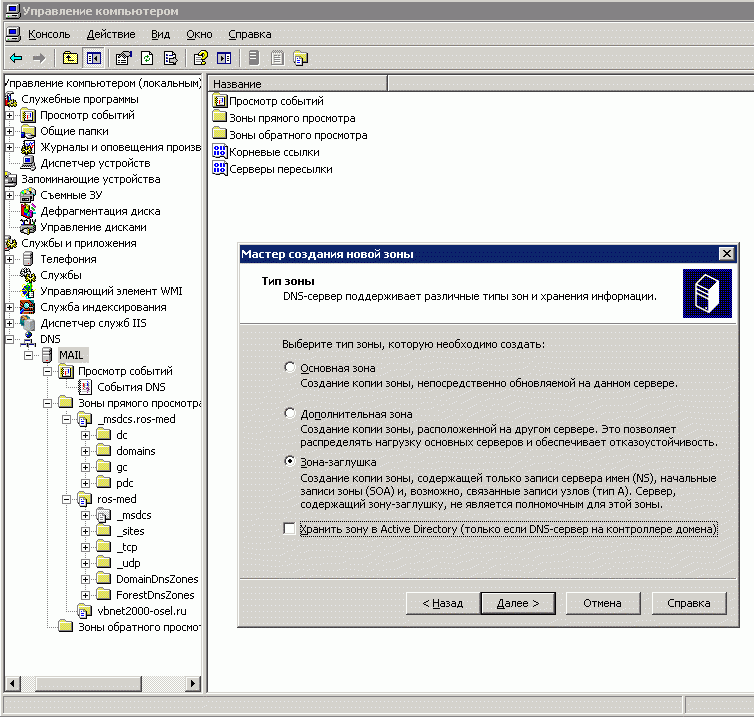Open the Окно menu
Image resolution: width=754 pixels, height=717 pixels.
point(199,34)
